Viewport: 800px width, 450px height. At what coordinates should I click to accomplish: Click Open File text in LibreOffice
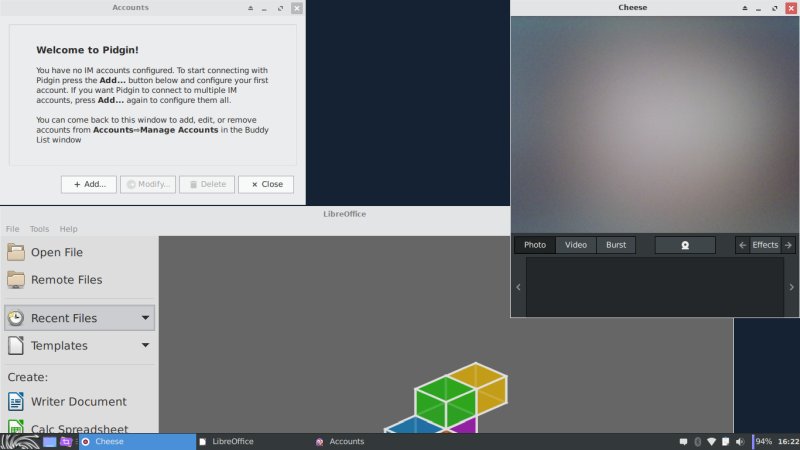tap(57, 253)
